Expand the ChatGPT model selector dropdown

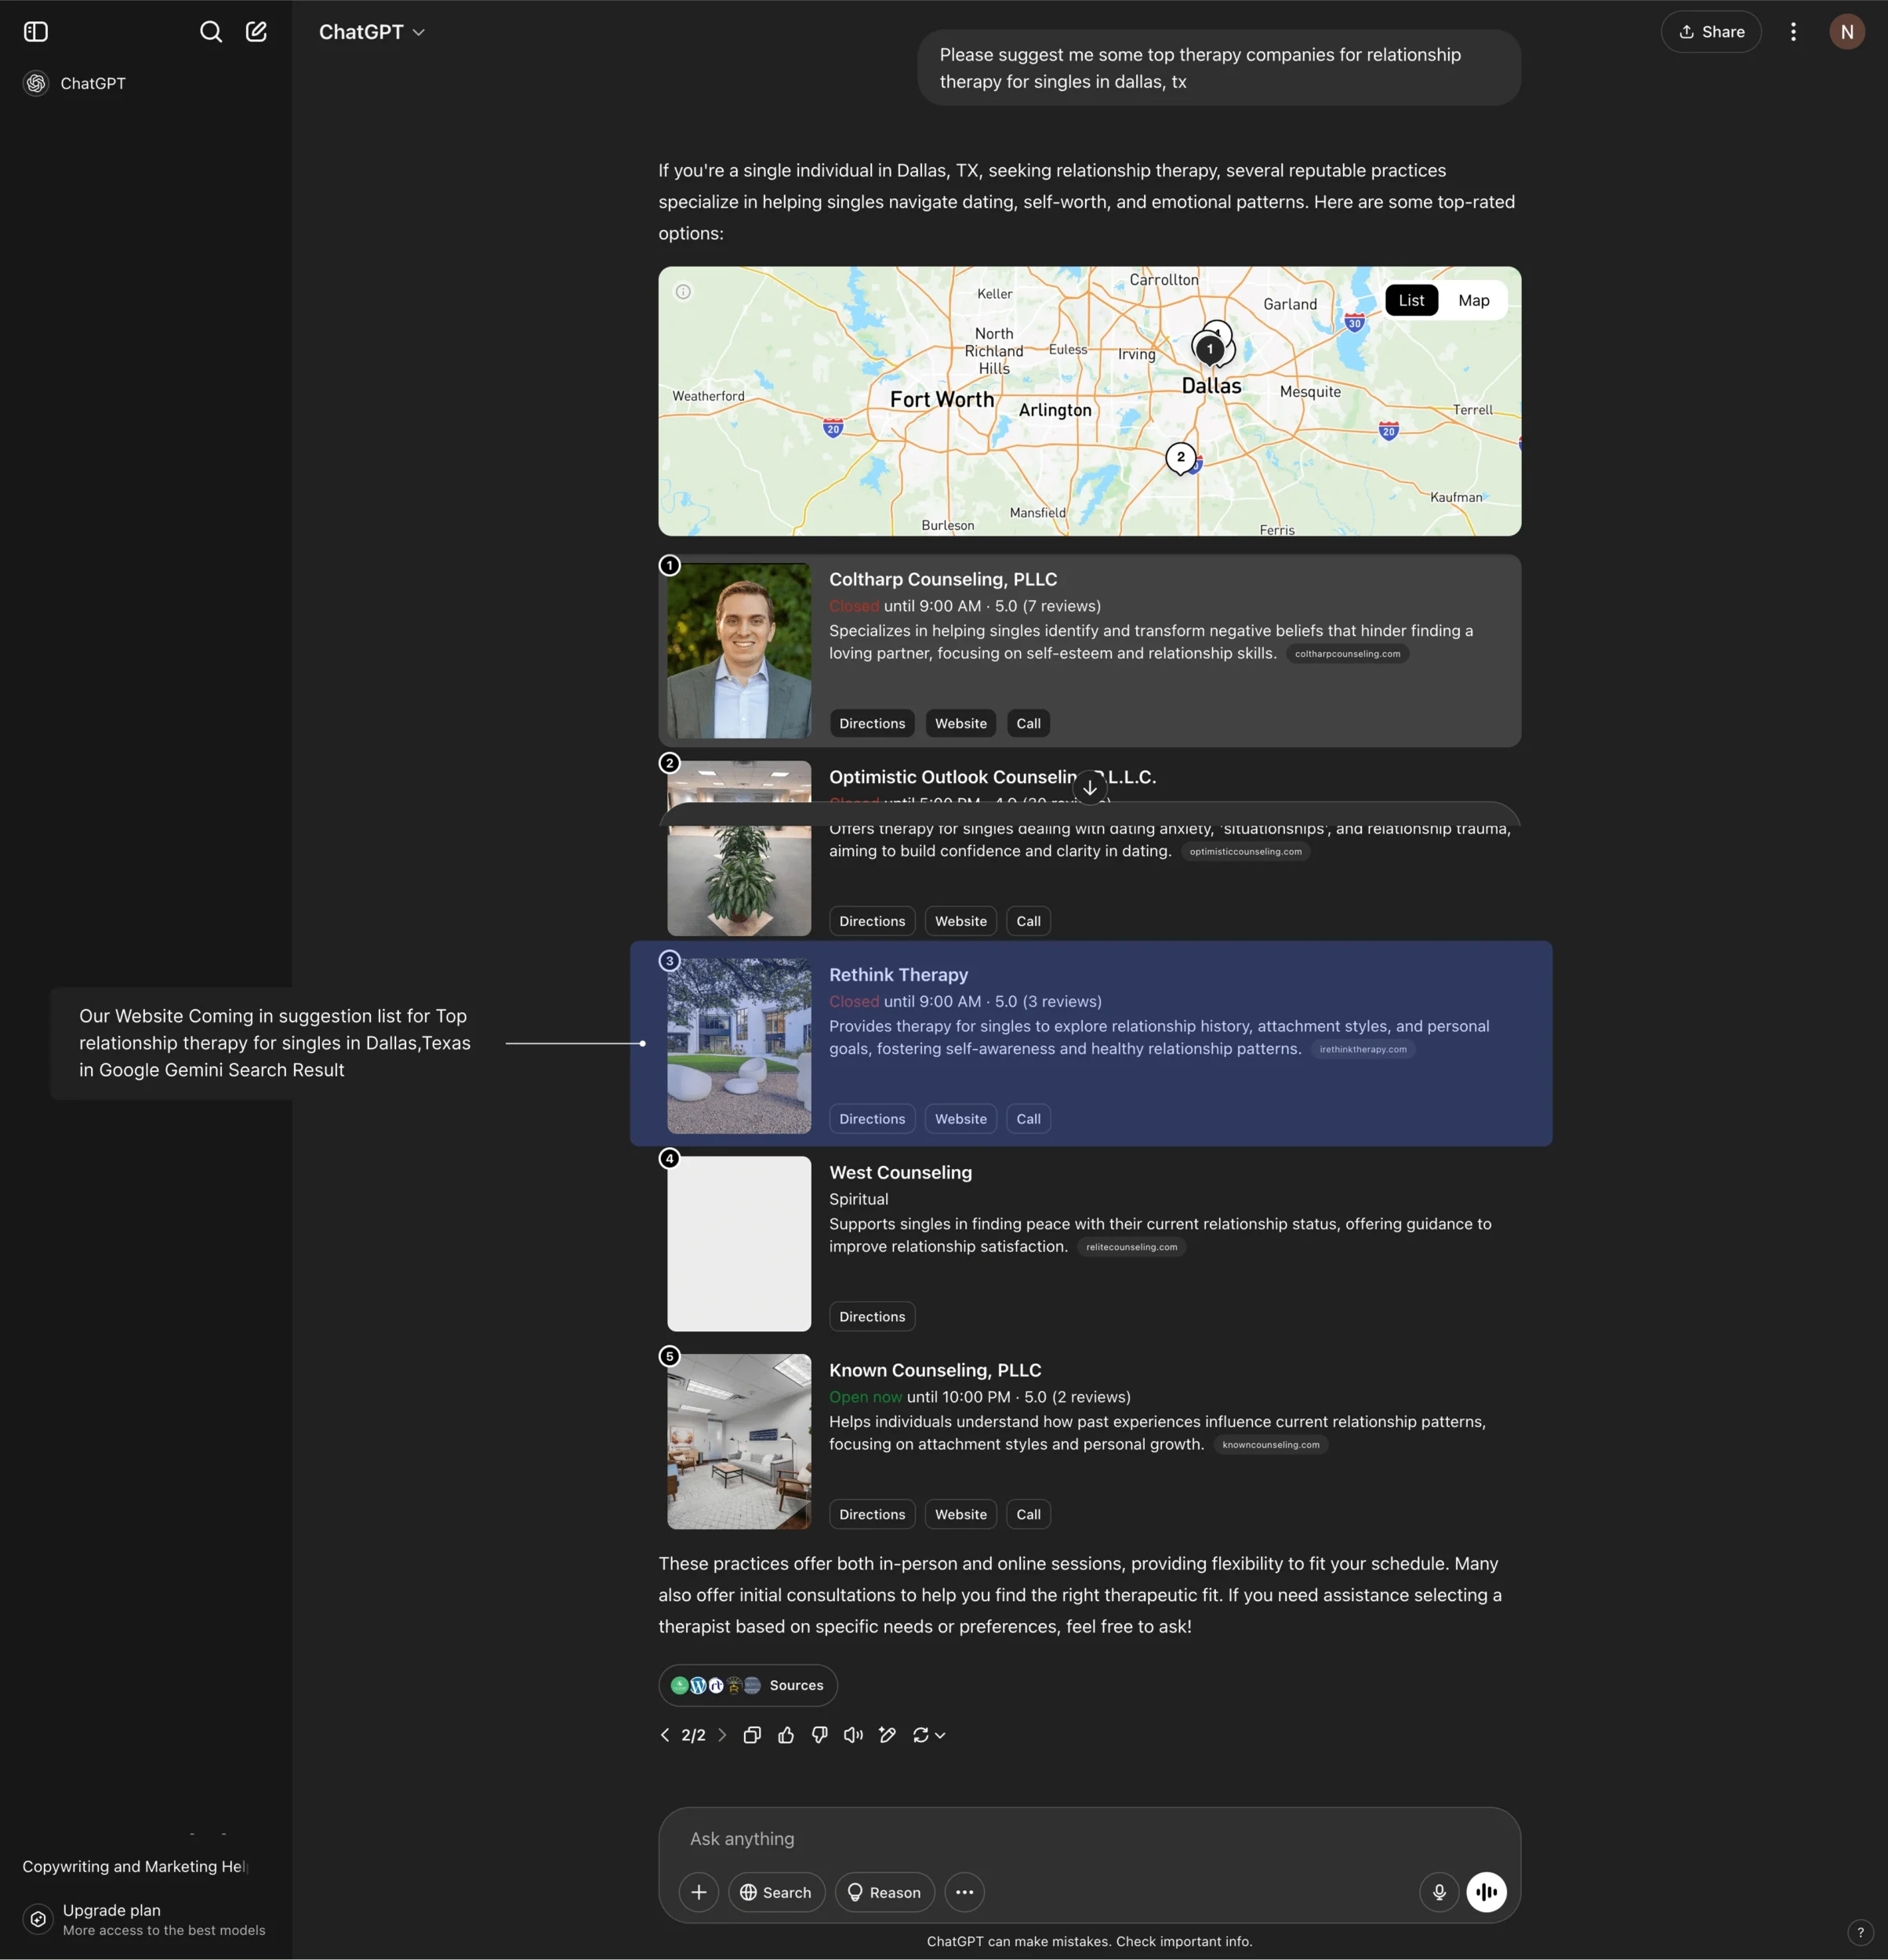[x=372, y=32]
